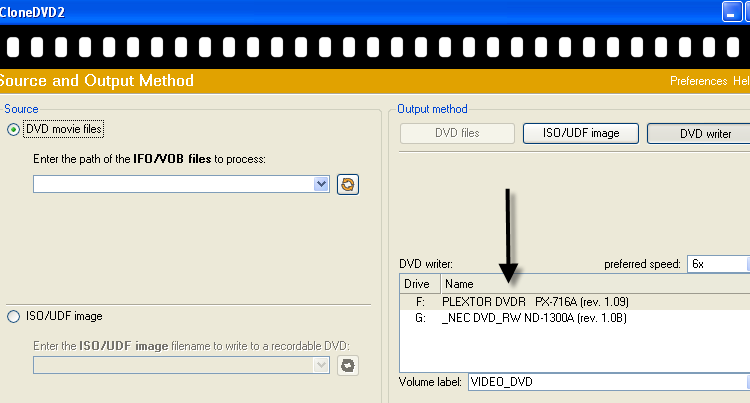
Task: Click the orange browse icon for IFO/VOB path
Action: 348,185
